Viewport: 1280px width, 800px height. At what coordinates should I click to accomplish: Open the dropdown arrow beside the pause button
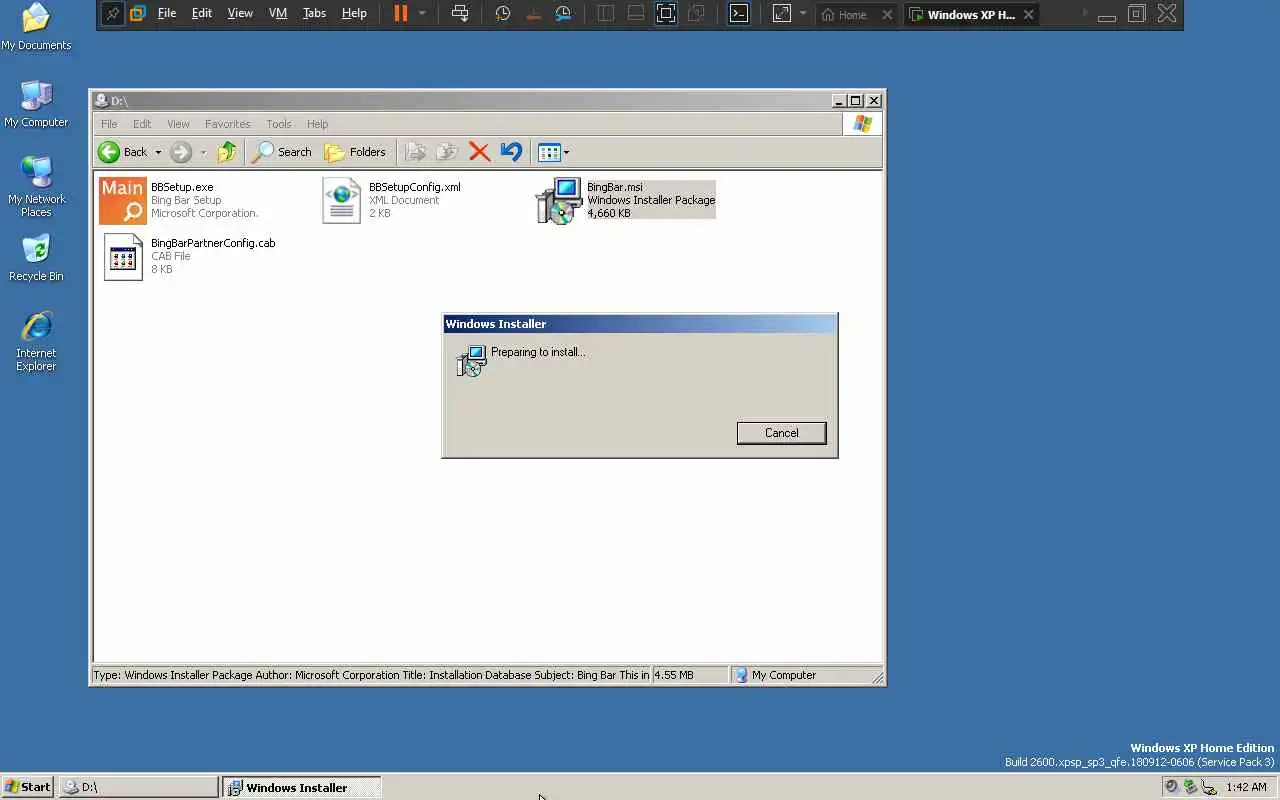point(422,14)
